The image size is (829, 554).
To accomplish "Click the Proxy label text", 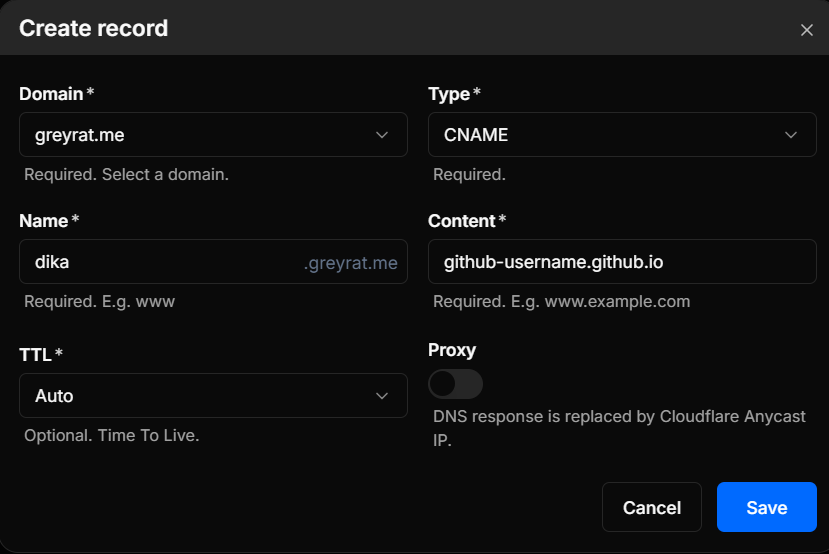I will click(452, 350).
